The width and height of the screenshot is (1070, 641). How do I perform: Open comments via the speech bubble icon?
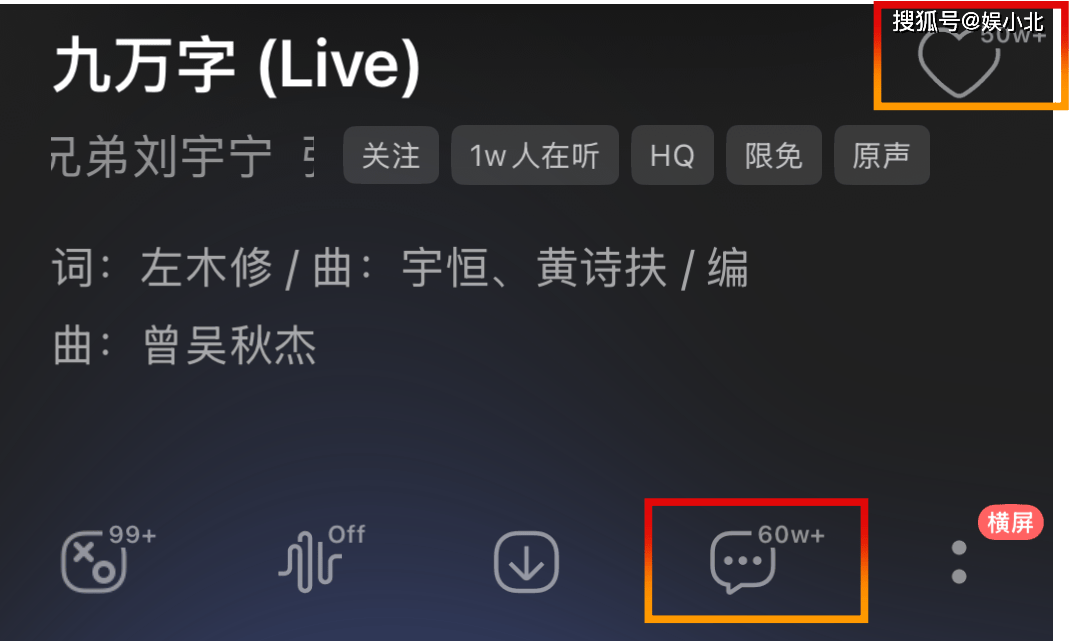click(x=742, y=562)
